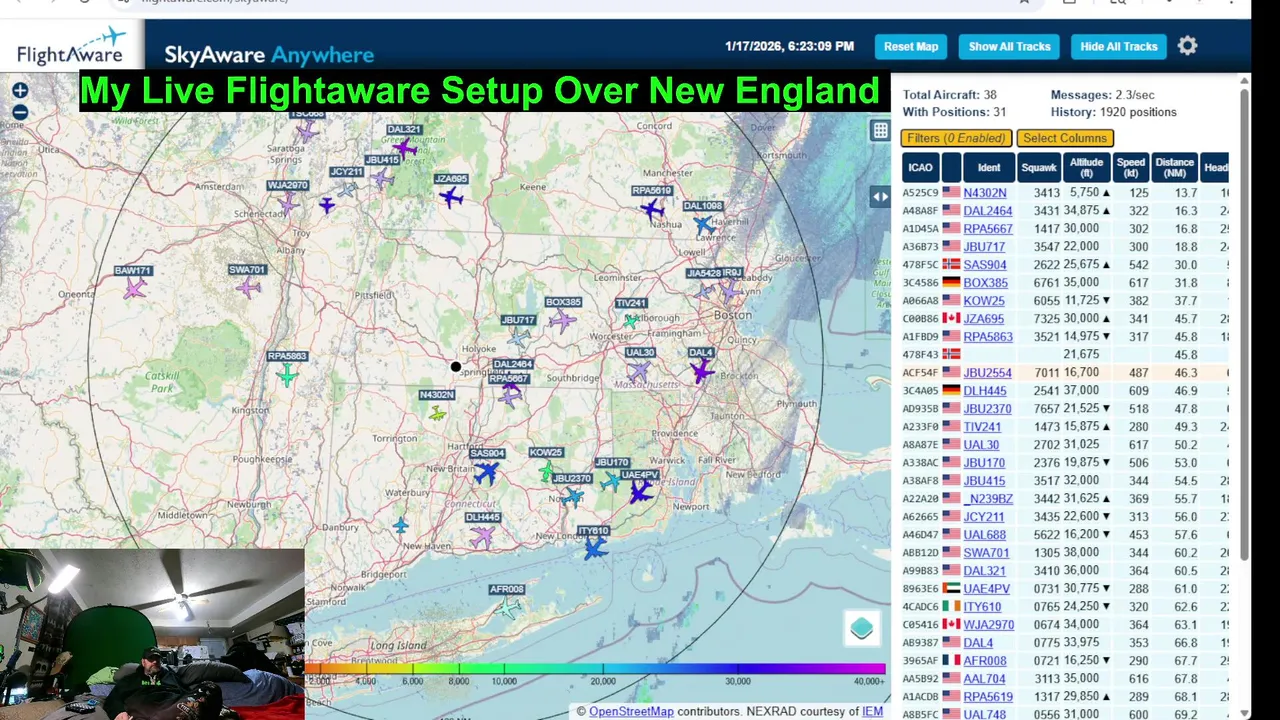Click the altitude color legend bar
The image size is (1280, 720).
(595, 669)
